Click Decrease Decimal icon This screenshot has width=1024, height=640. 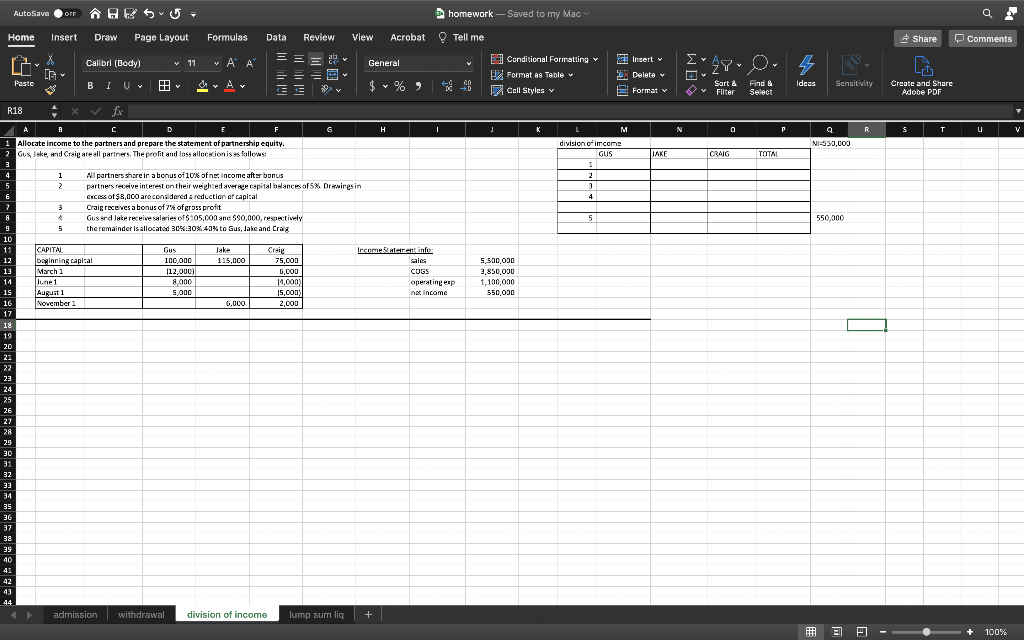pyautogui.click(x=467, y=86)
